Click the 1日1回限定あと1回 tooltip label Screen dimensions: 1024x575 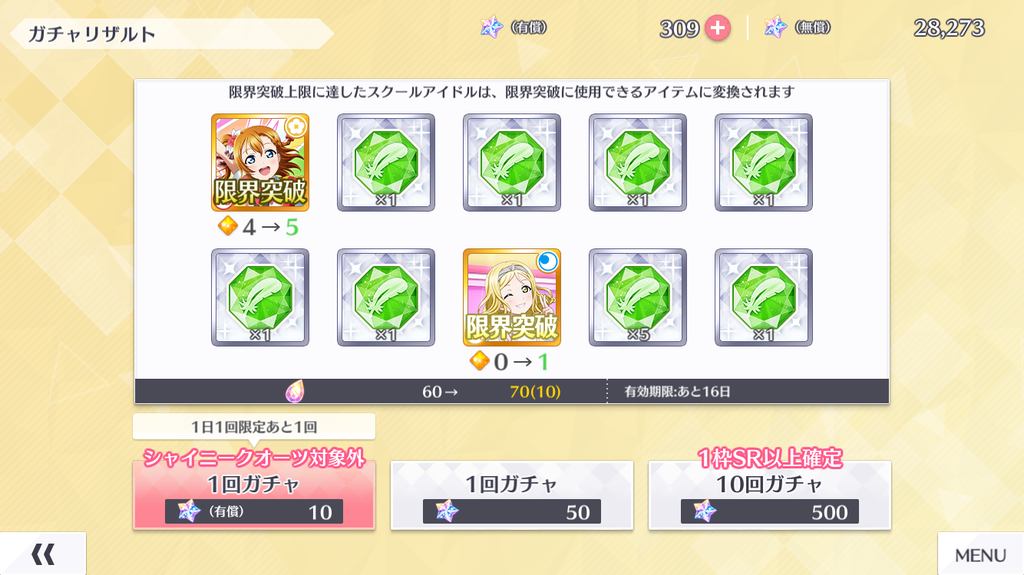tap(254, 427)
